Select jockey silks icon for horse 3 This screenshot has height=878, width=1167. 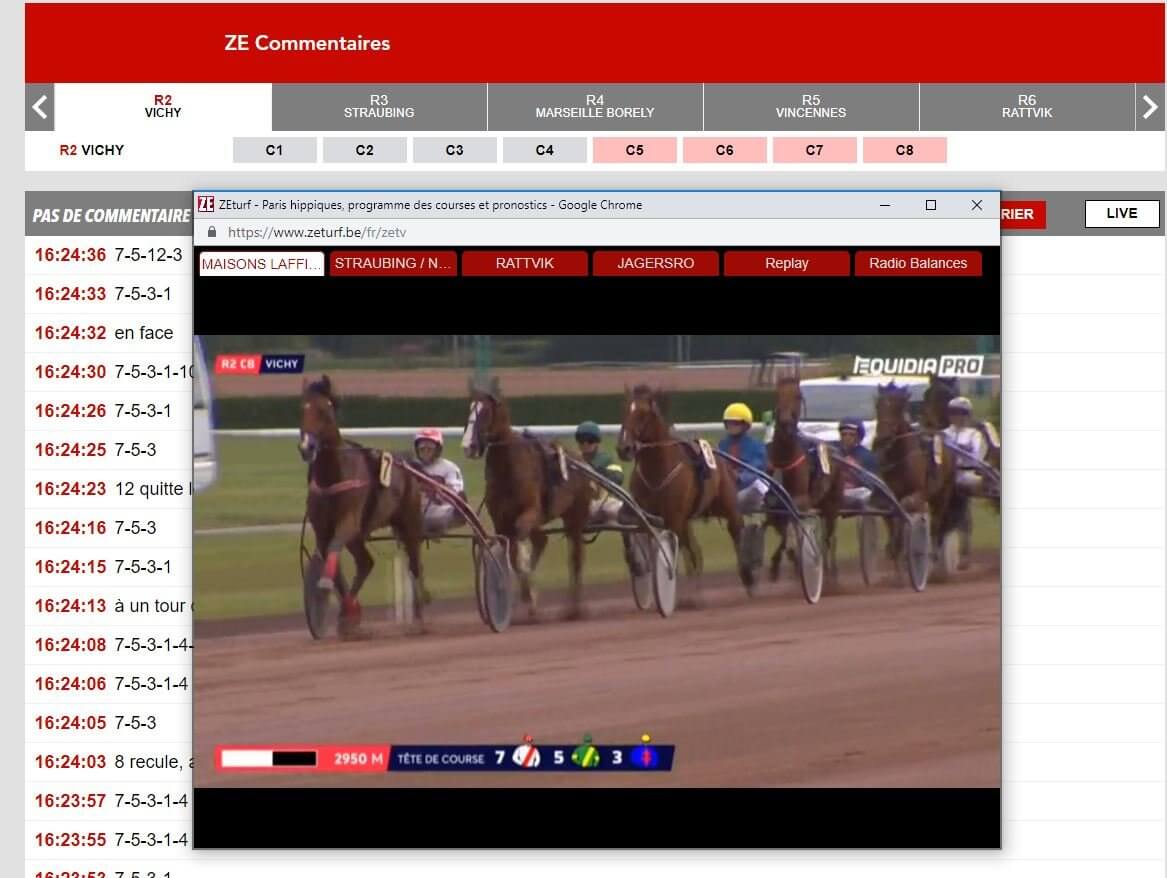pyautogui.click(x=645, y=757)
